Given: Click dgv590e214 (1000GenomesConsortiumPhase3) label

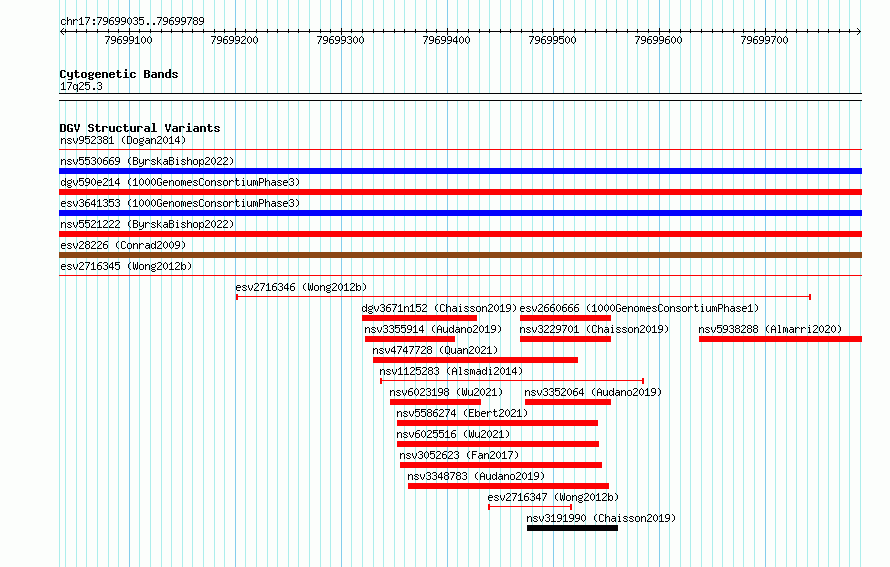Looking at the screenshot, I should pos(180,182).
